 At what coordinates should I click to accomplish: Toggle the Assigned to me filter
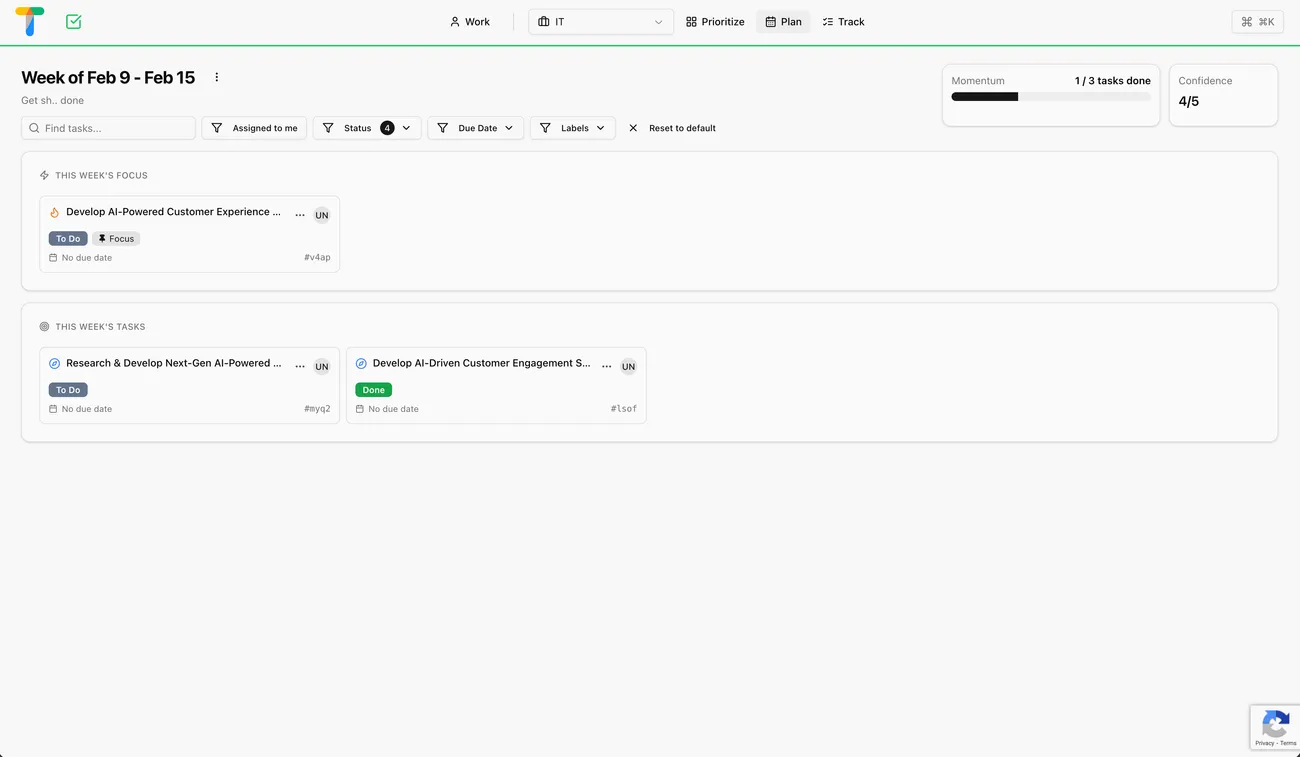[x=254, y=128]
